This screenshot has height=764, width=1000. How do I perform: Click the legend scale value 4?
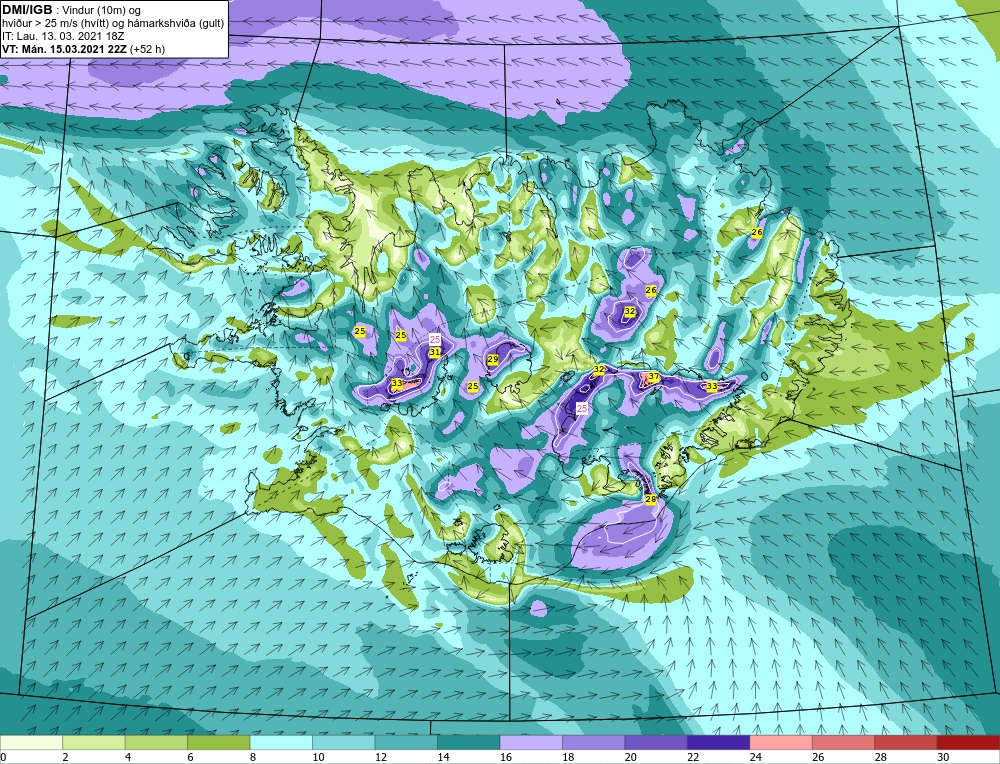(128, 757)
